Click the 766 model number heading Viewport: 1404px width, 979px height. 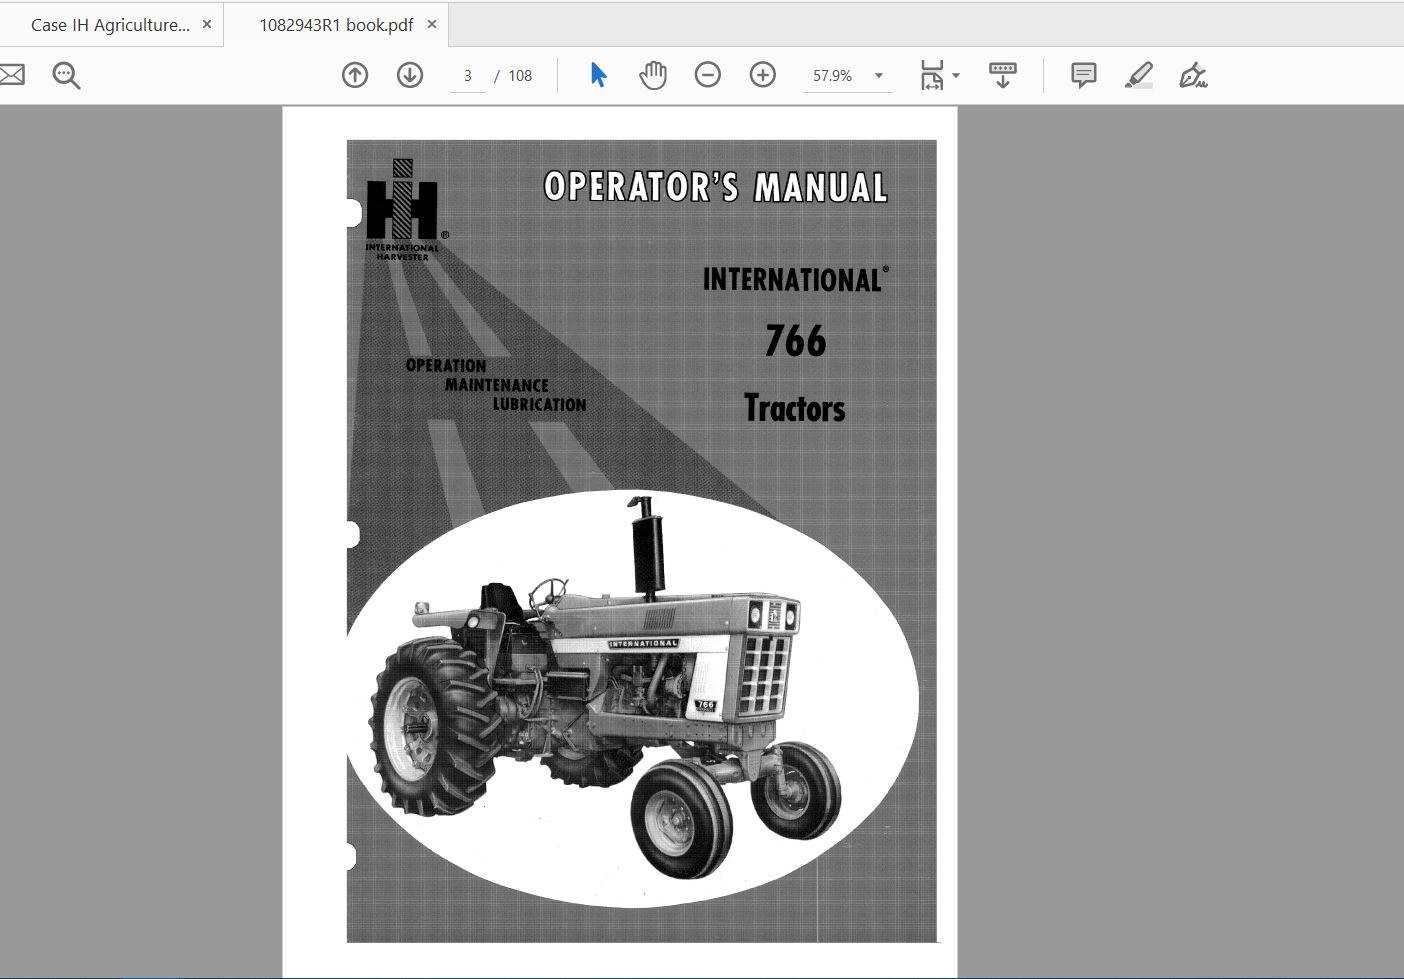[796, 341]
